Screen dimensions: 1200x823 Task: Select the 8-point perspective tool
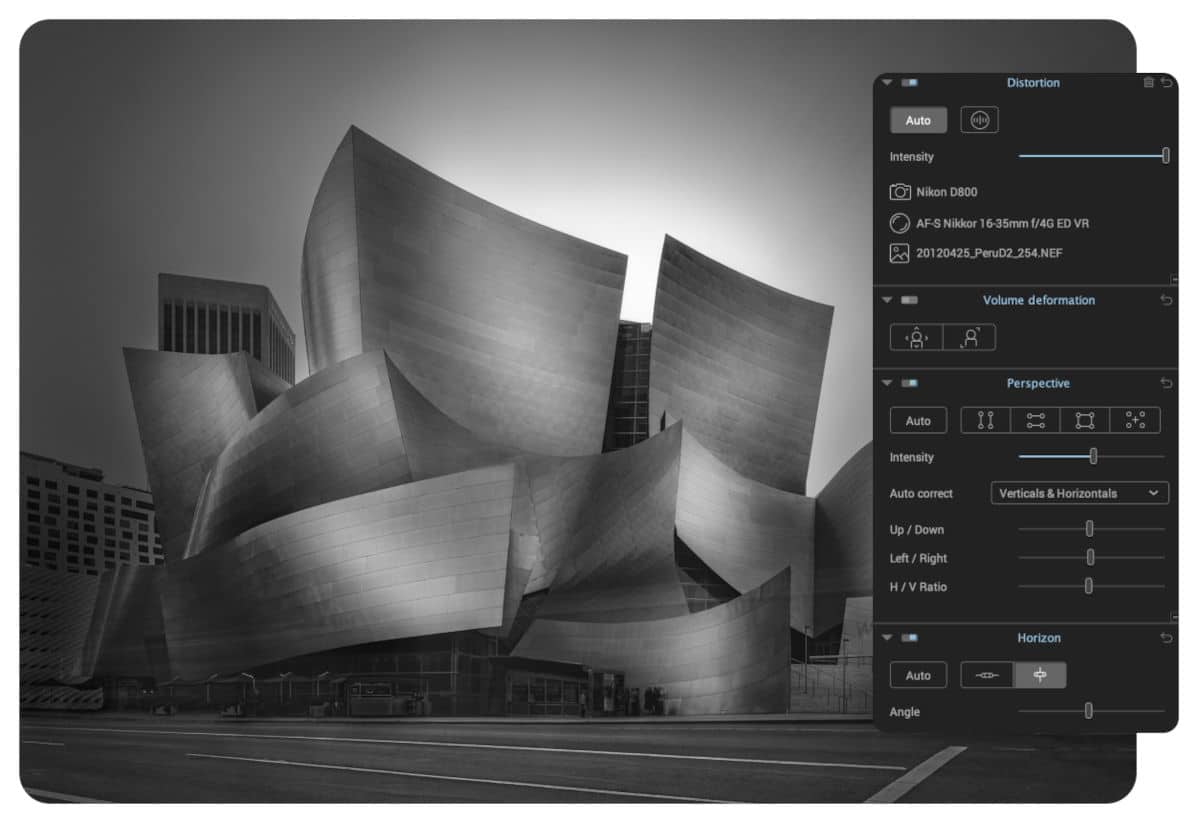click(1135, 421)
